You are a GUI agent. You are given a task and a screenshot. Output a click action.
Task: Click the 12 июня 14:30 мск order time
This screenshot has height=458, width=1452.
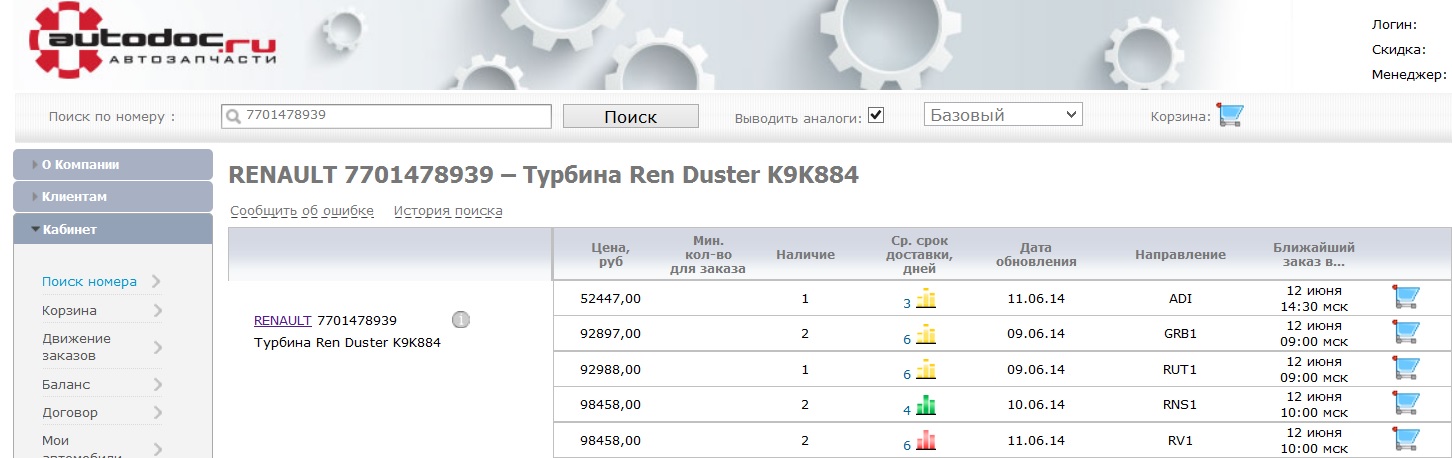[x=1314, y=298]
